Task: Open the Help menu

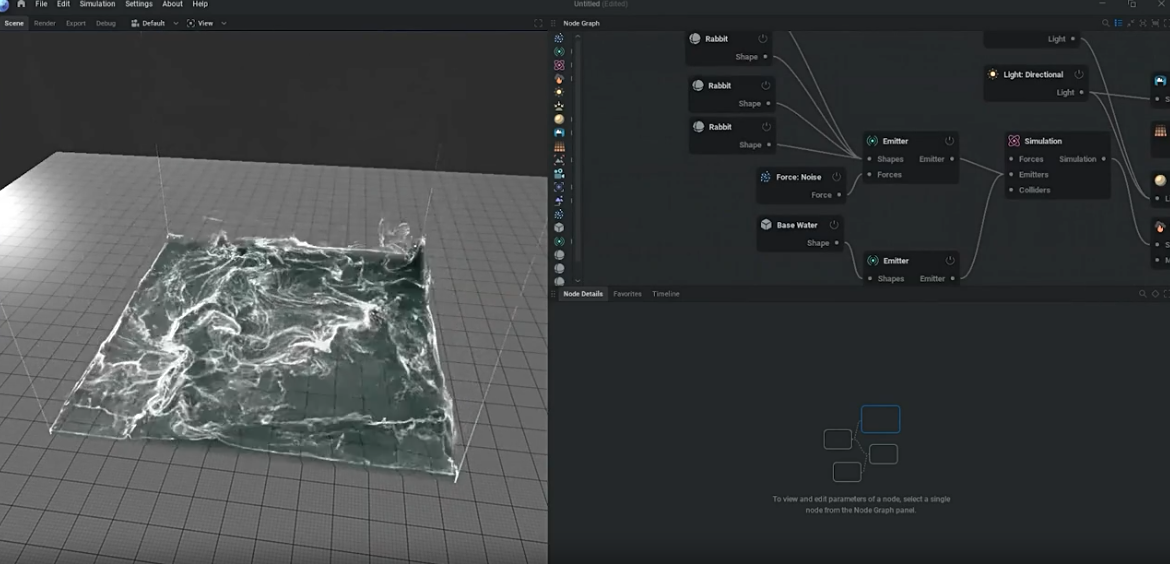Action: (200, 4)
